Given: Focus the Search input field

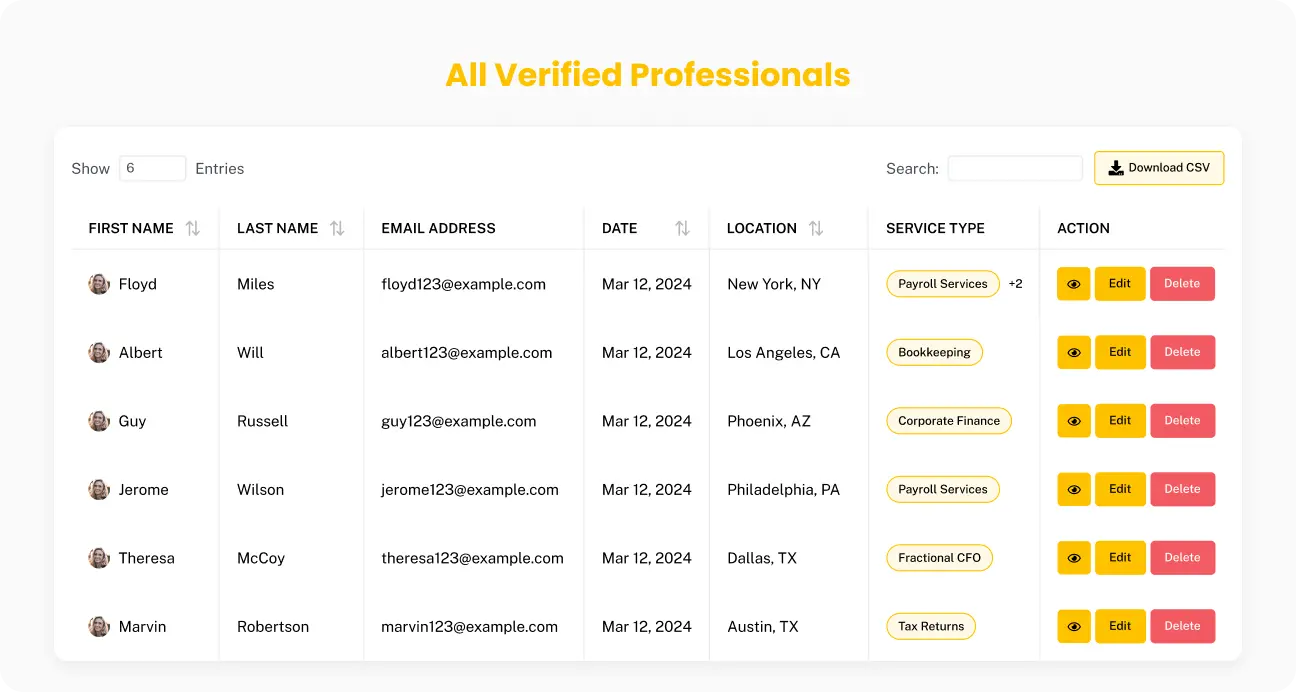Looking at the screenshot, I should (x=1015, y=168).
